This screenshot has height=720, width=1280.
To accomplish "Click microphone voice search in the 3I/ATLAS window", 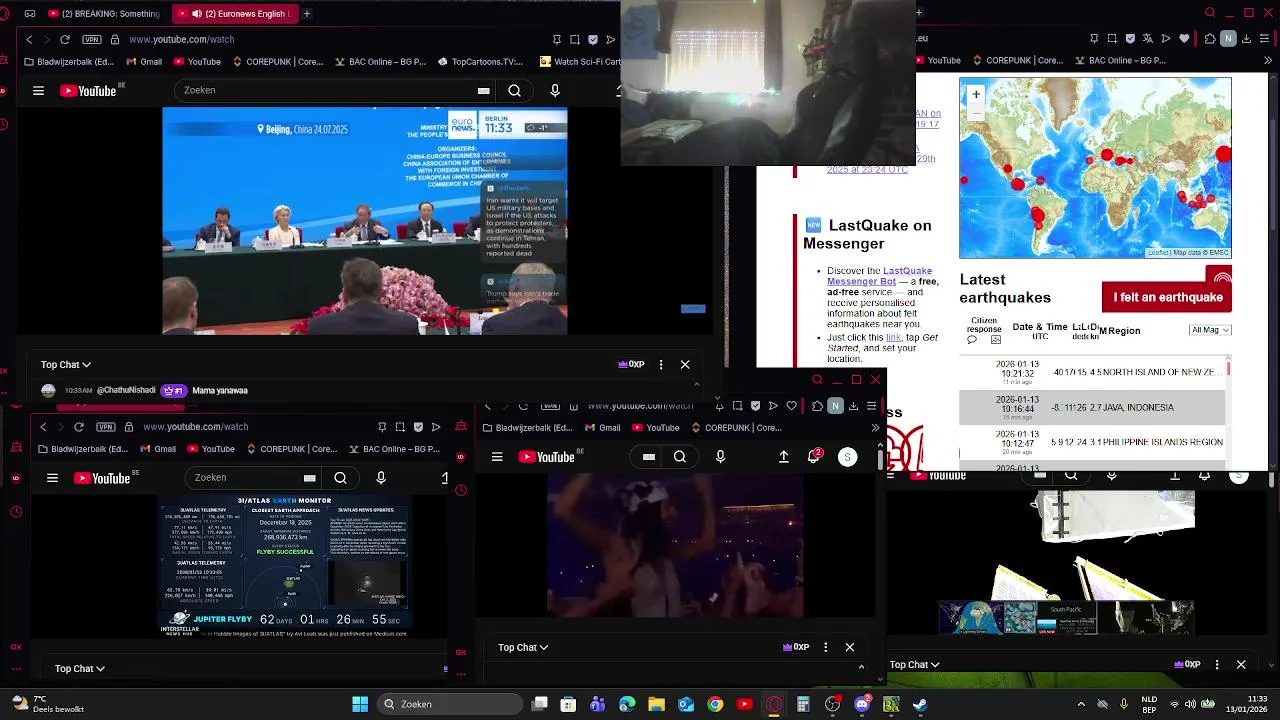I will point(381,478).
